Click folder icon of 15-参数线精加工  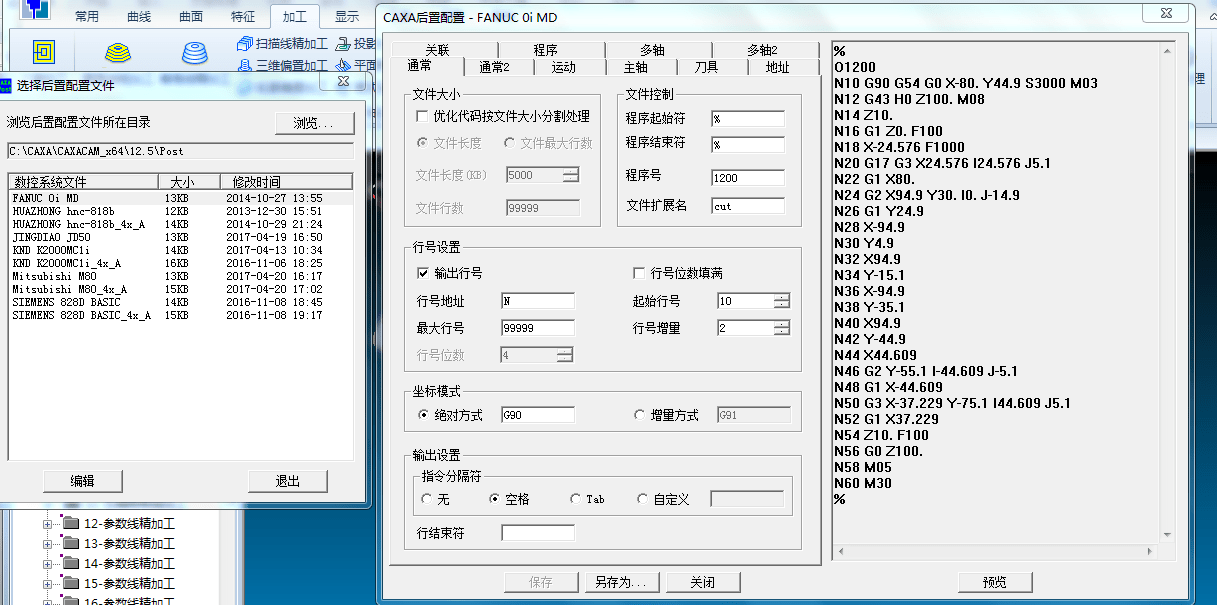click(x=70, y=583)
